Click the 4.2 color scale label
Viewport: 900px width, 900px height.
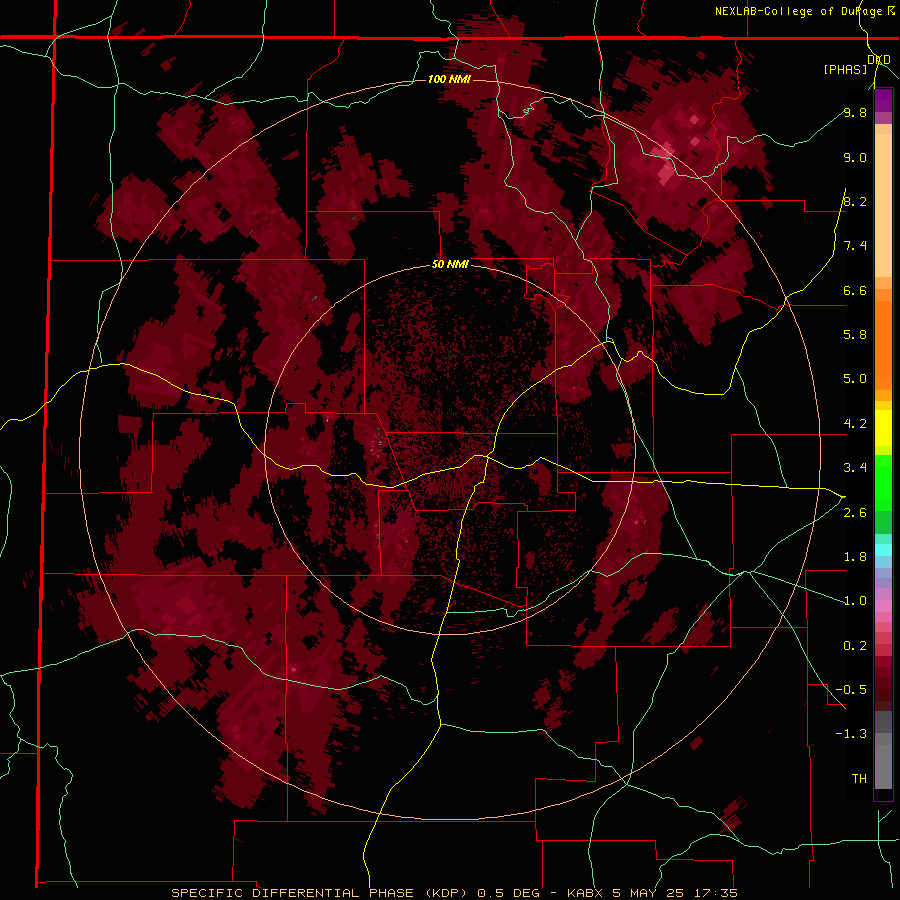pyautogui.click(x=855, y=424)
